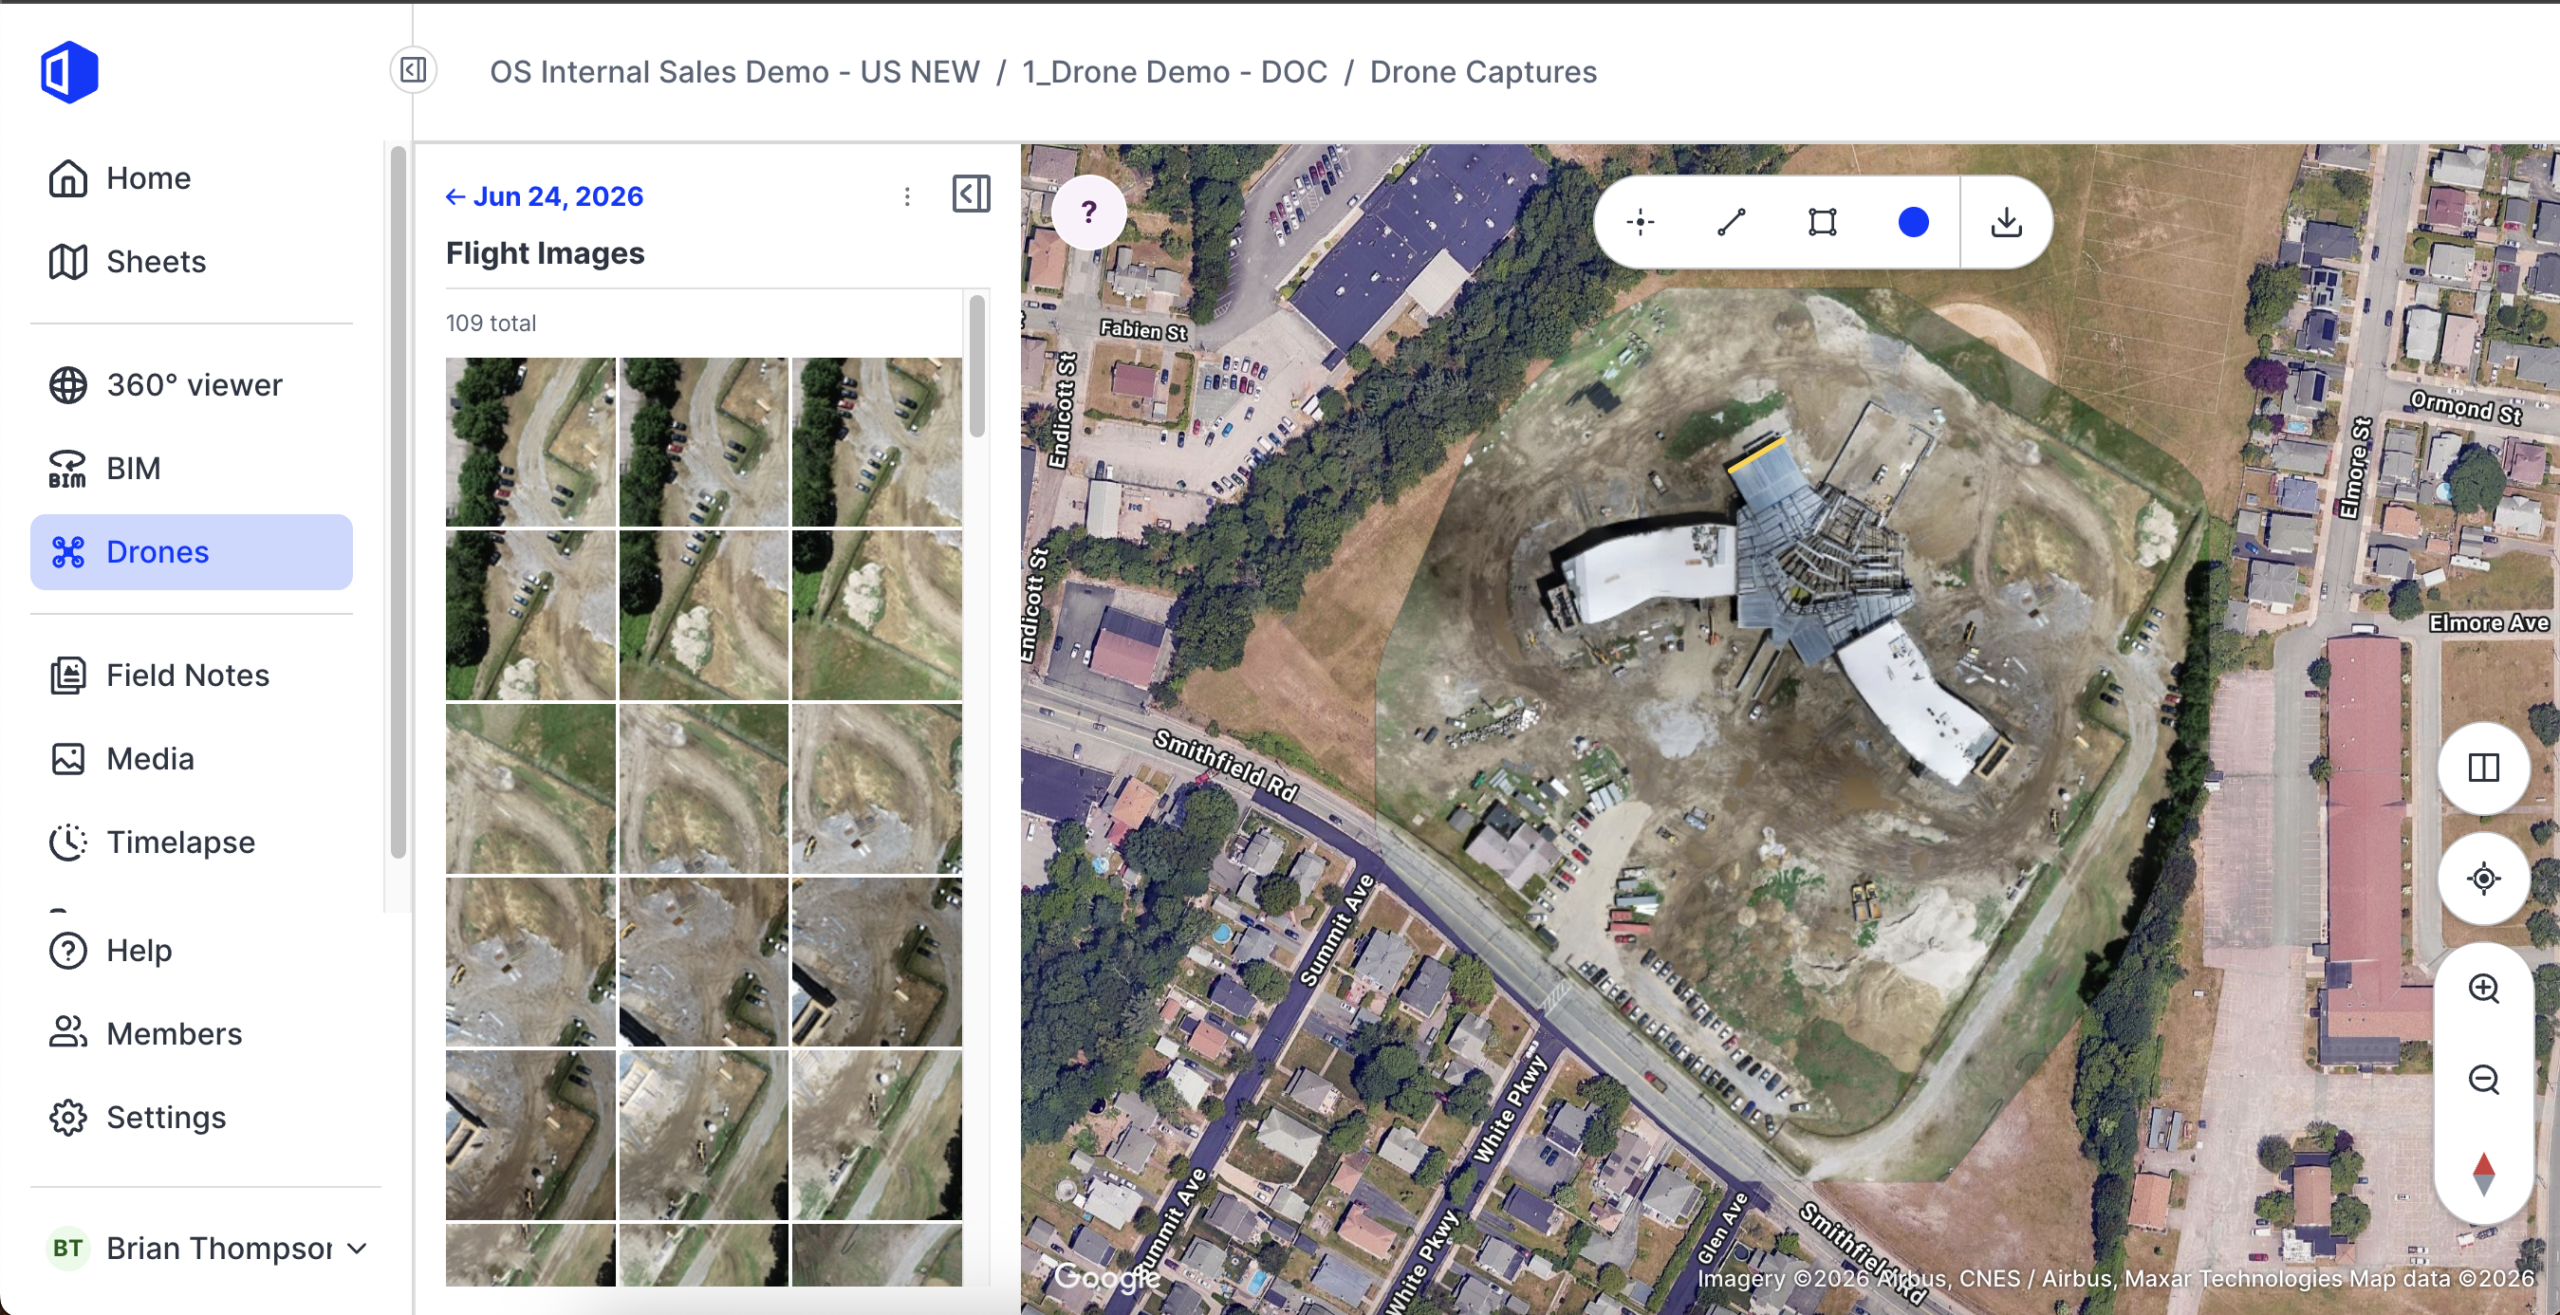The width and height of the screenshot is (2560, 1315).
Task: Toggle the split compare view button
Action: point(2484,768)
